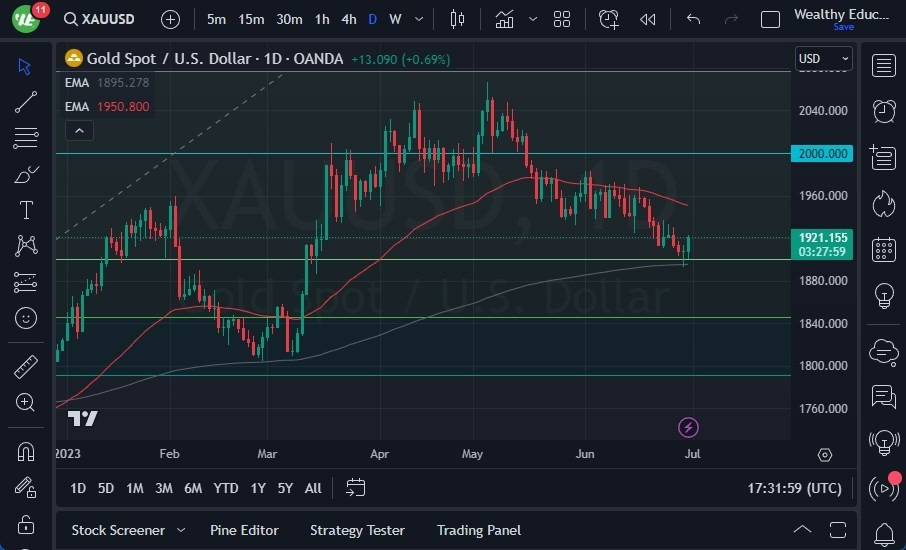Image resolution: width=906 pixels, height=550 pixels.
Task: Activate the zoom in tool
Action: coord(25,402)
